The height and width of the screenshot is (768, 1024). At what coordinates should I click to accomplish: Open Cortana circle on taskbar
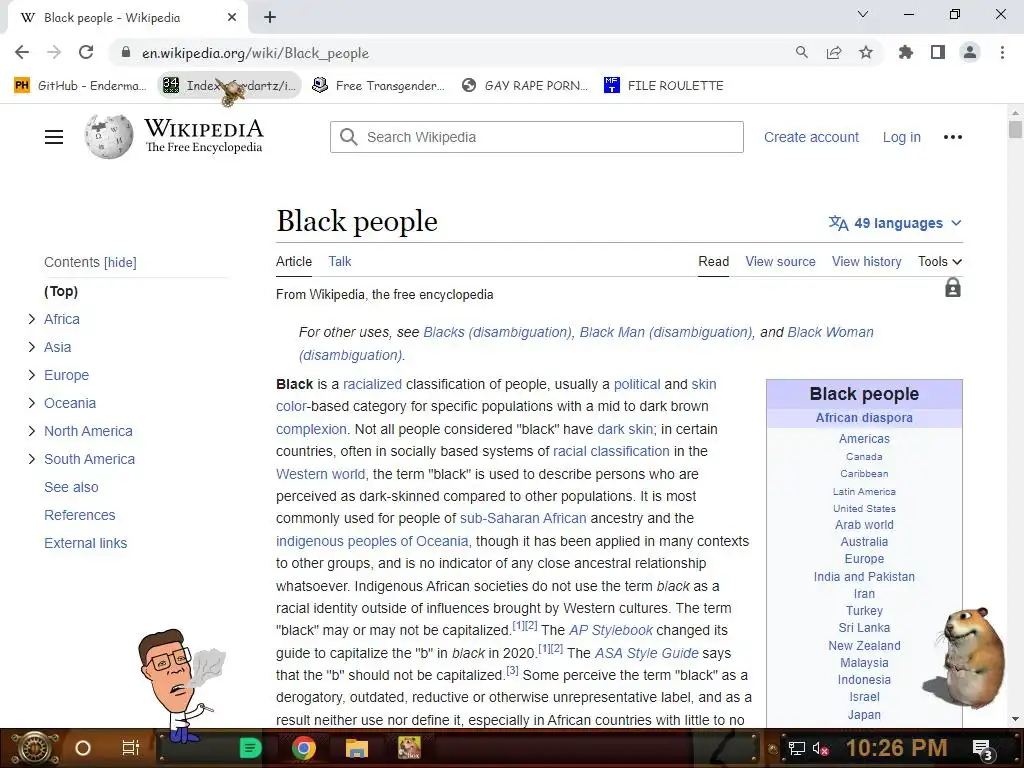(83, 748)
